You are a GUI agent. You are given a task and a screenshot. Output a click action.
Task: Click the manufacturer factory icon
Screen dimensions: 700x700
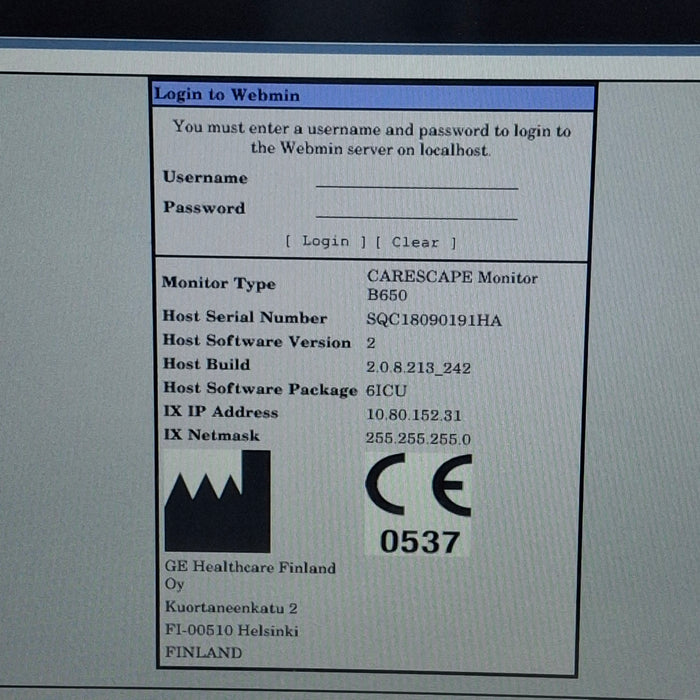[x=217, y=501]
